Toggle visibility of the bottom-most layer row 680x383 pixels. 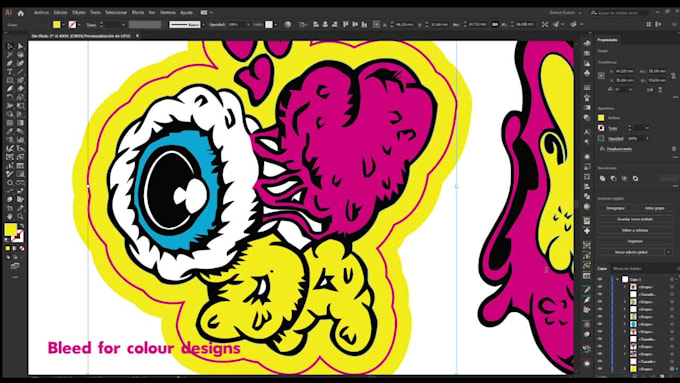(600, 369)
